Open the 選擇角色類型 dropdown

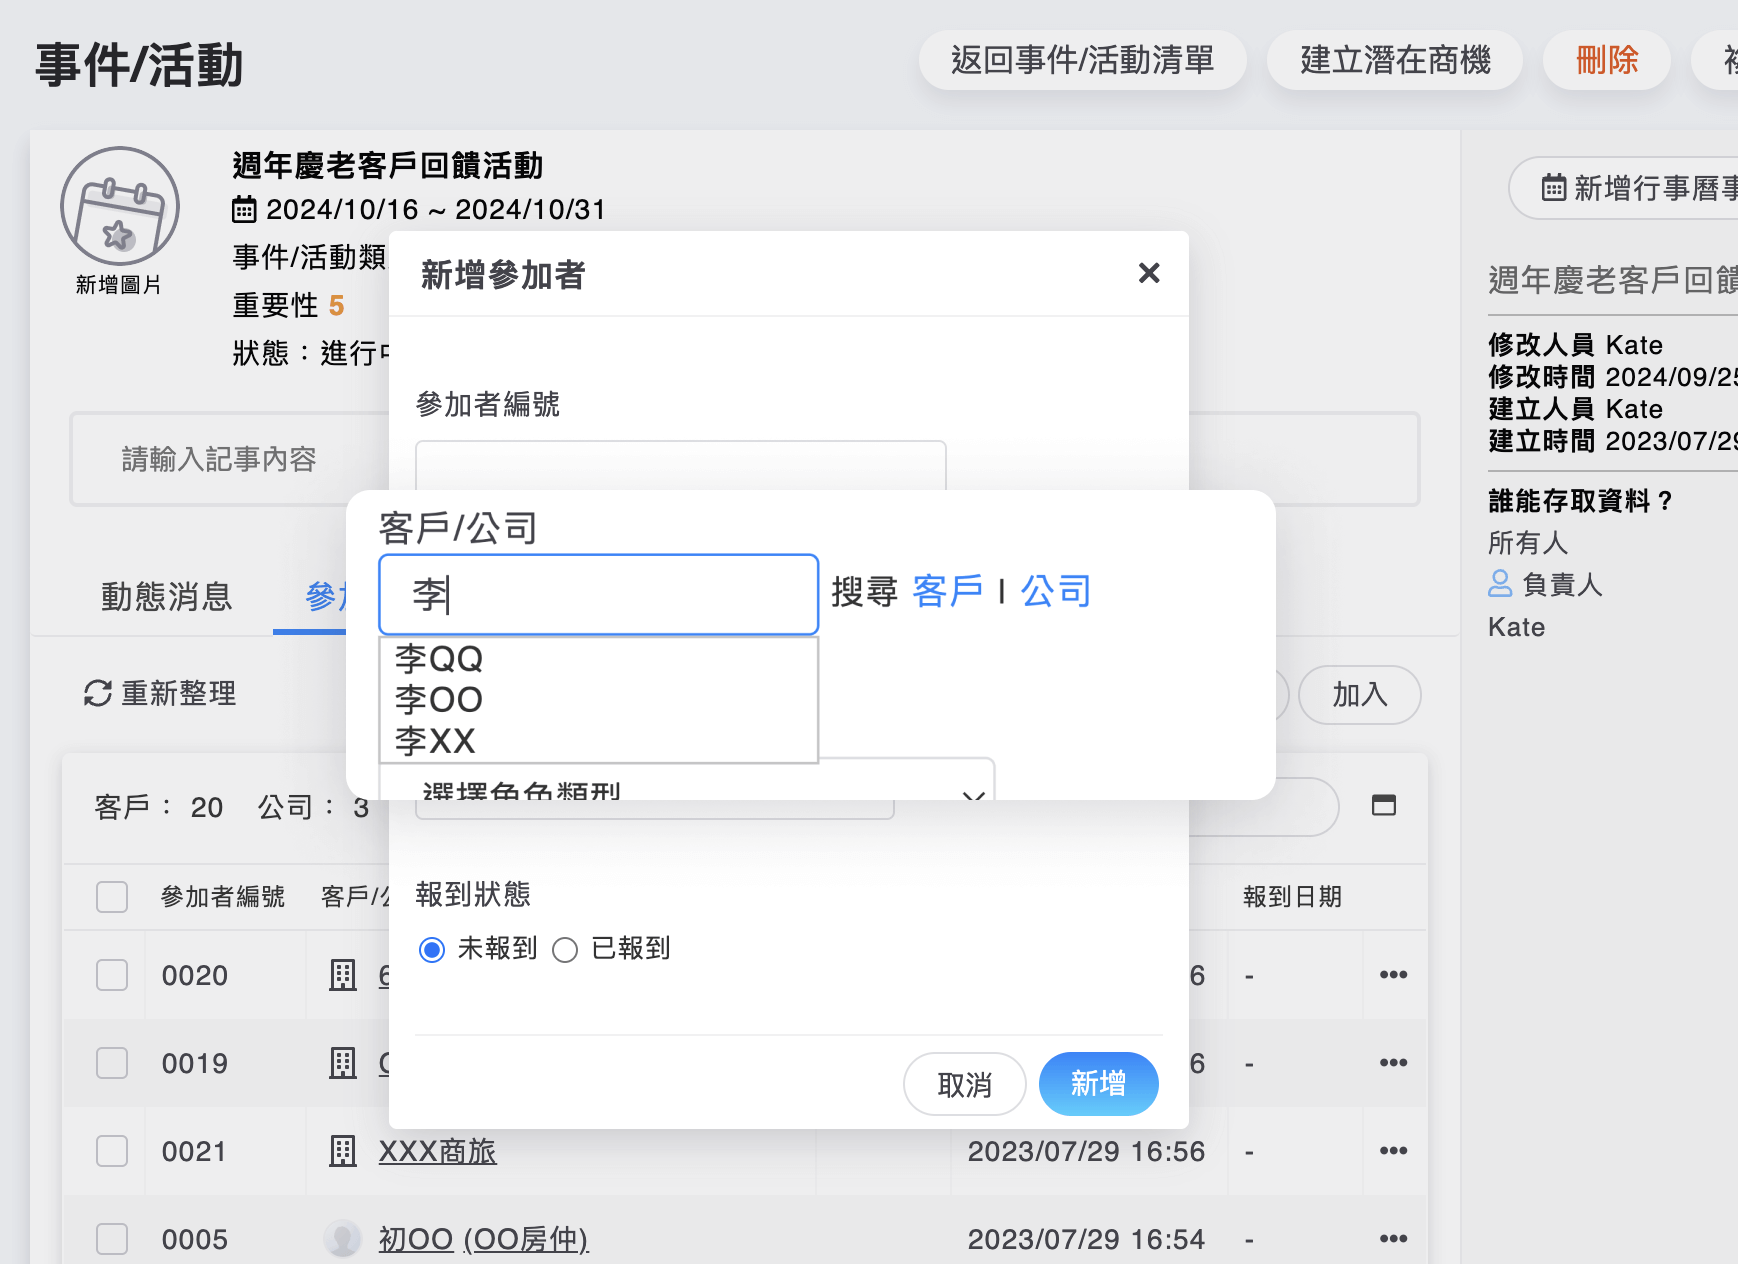pos(700,793)
